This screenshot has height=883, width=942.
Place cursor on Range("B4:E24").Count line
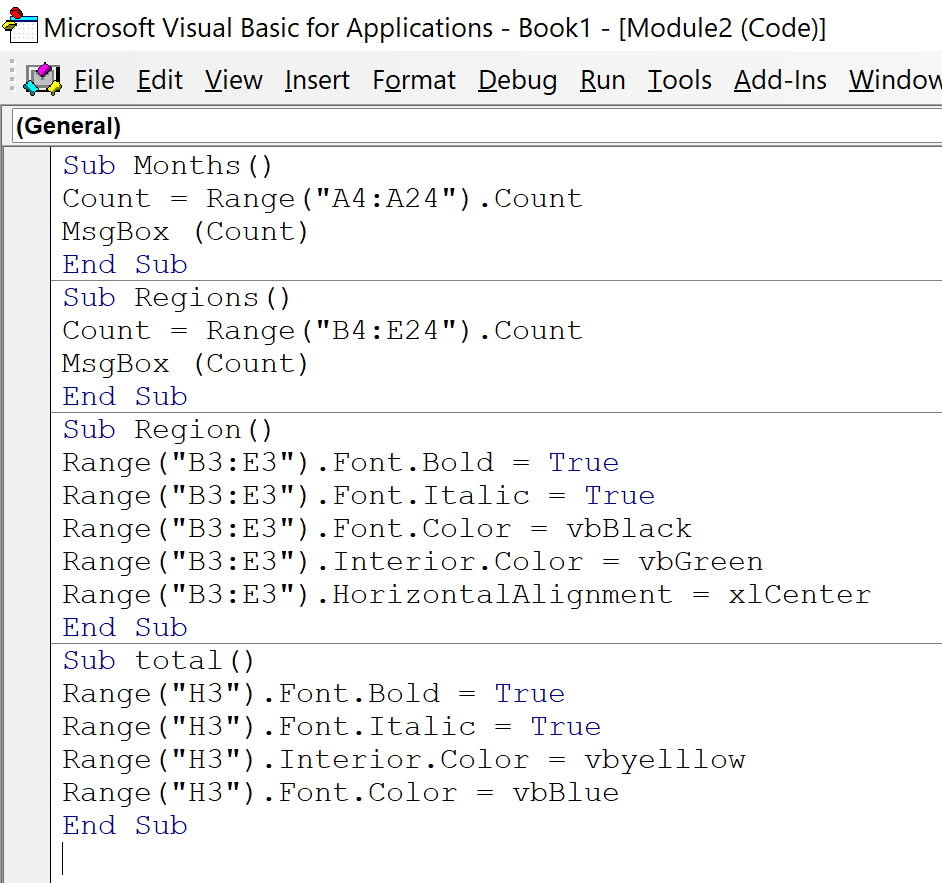point(320,330)
